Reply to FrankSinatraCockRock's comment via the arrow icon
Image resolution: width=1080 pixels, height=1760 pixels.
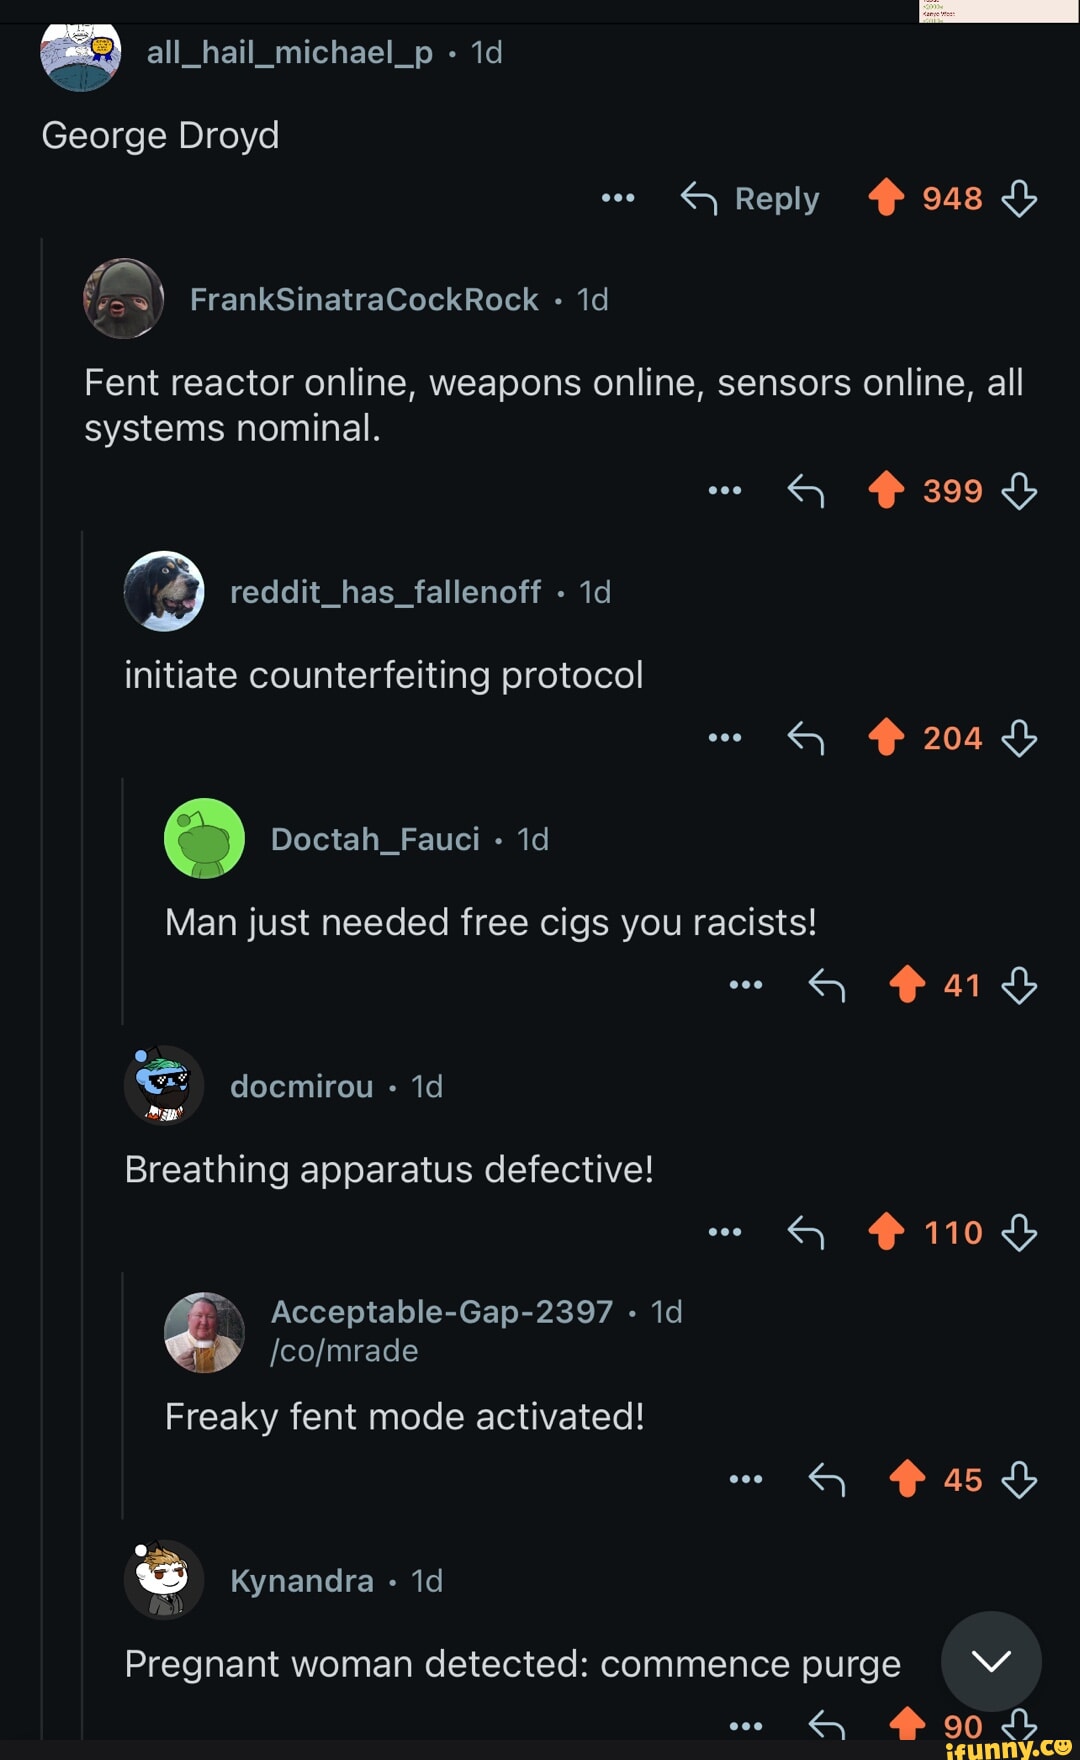(806, 491)
